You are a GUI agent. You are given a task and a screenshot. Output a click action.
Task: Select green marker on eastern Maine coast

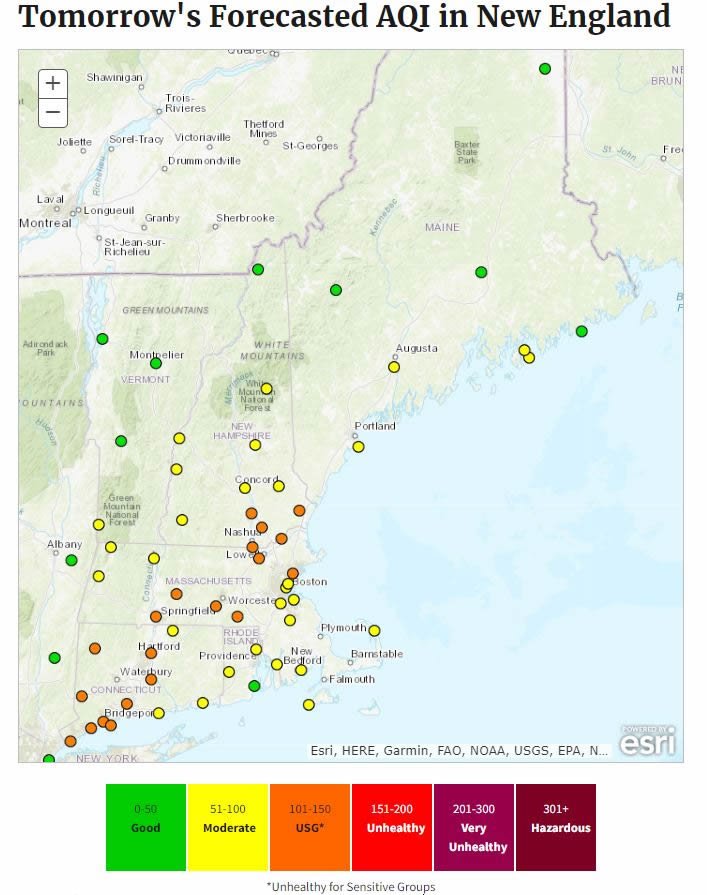[581, 331]
